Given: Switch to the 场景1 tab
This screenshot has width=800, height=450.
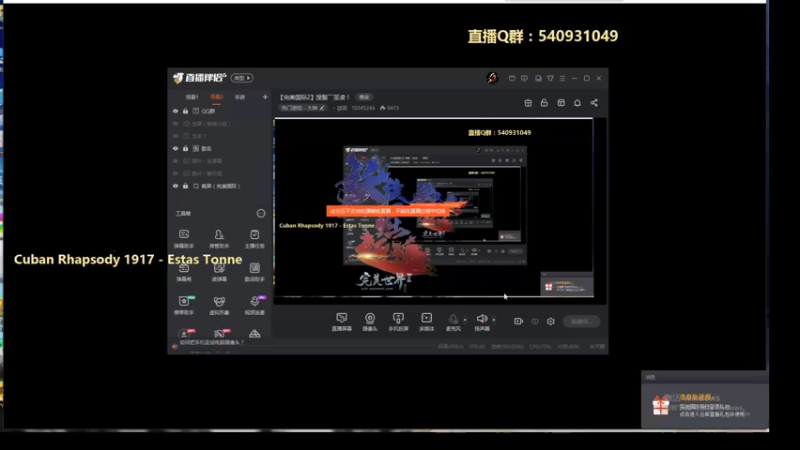Looking at the screenshot, I should click(x=192, y=97).
